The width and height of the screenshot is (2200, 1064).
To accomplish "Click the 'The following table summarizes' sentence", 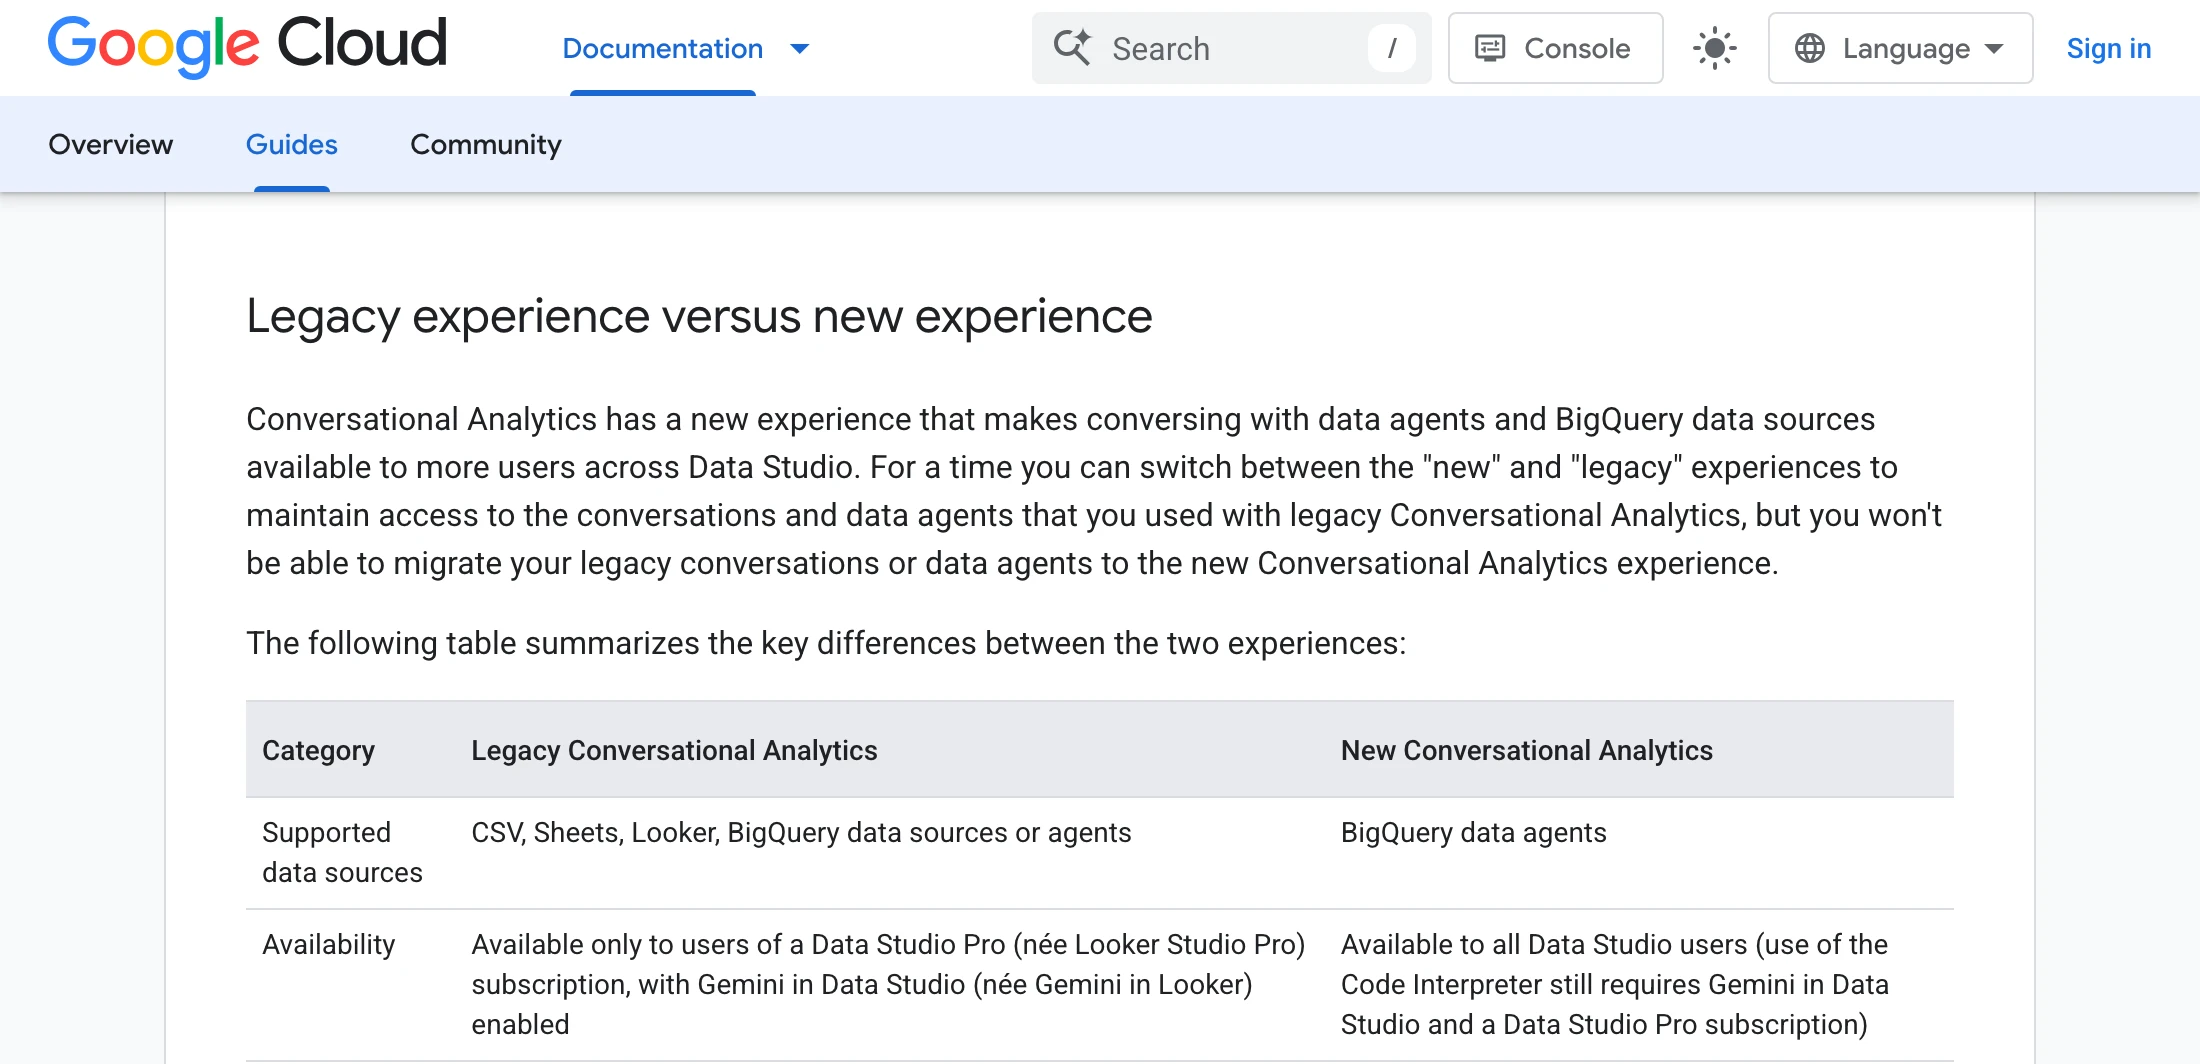I will pos(826,643).
